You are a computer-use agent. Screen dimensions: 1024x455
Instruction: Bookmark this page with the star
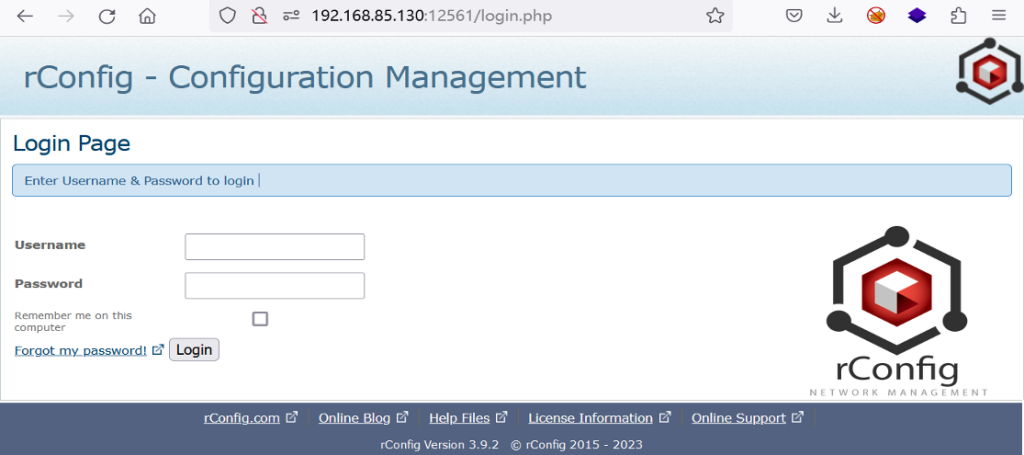[x=715, y=16]
